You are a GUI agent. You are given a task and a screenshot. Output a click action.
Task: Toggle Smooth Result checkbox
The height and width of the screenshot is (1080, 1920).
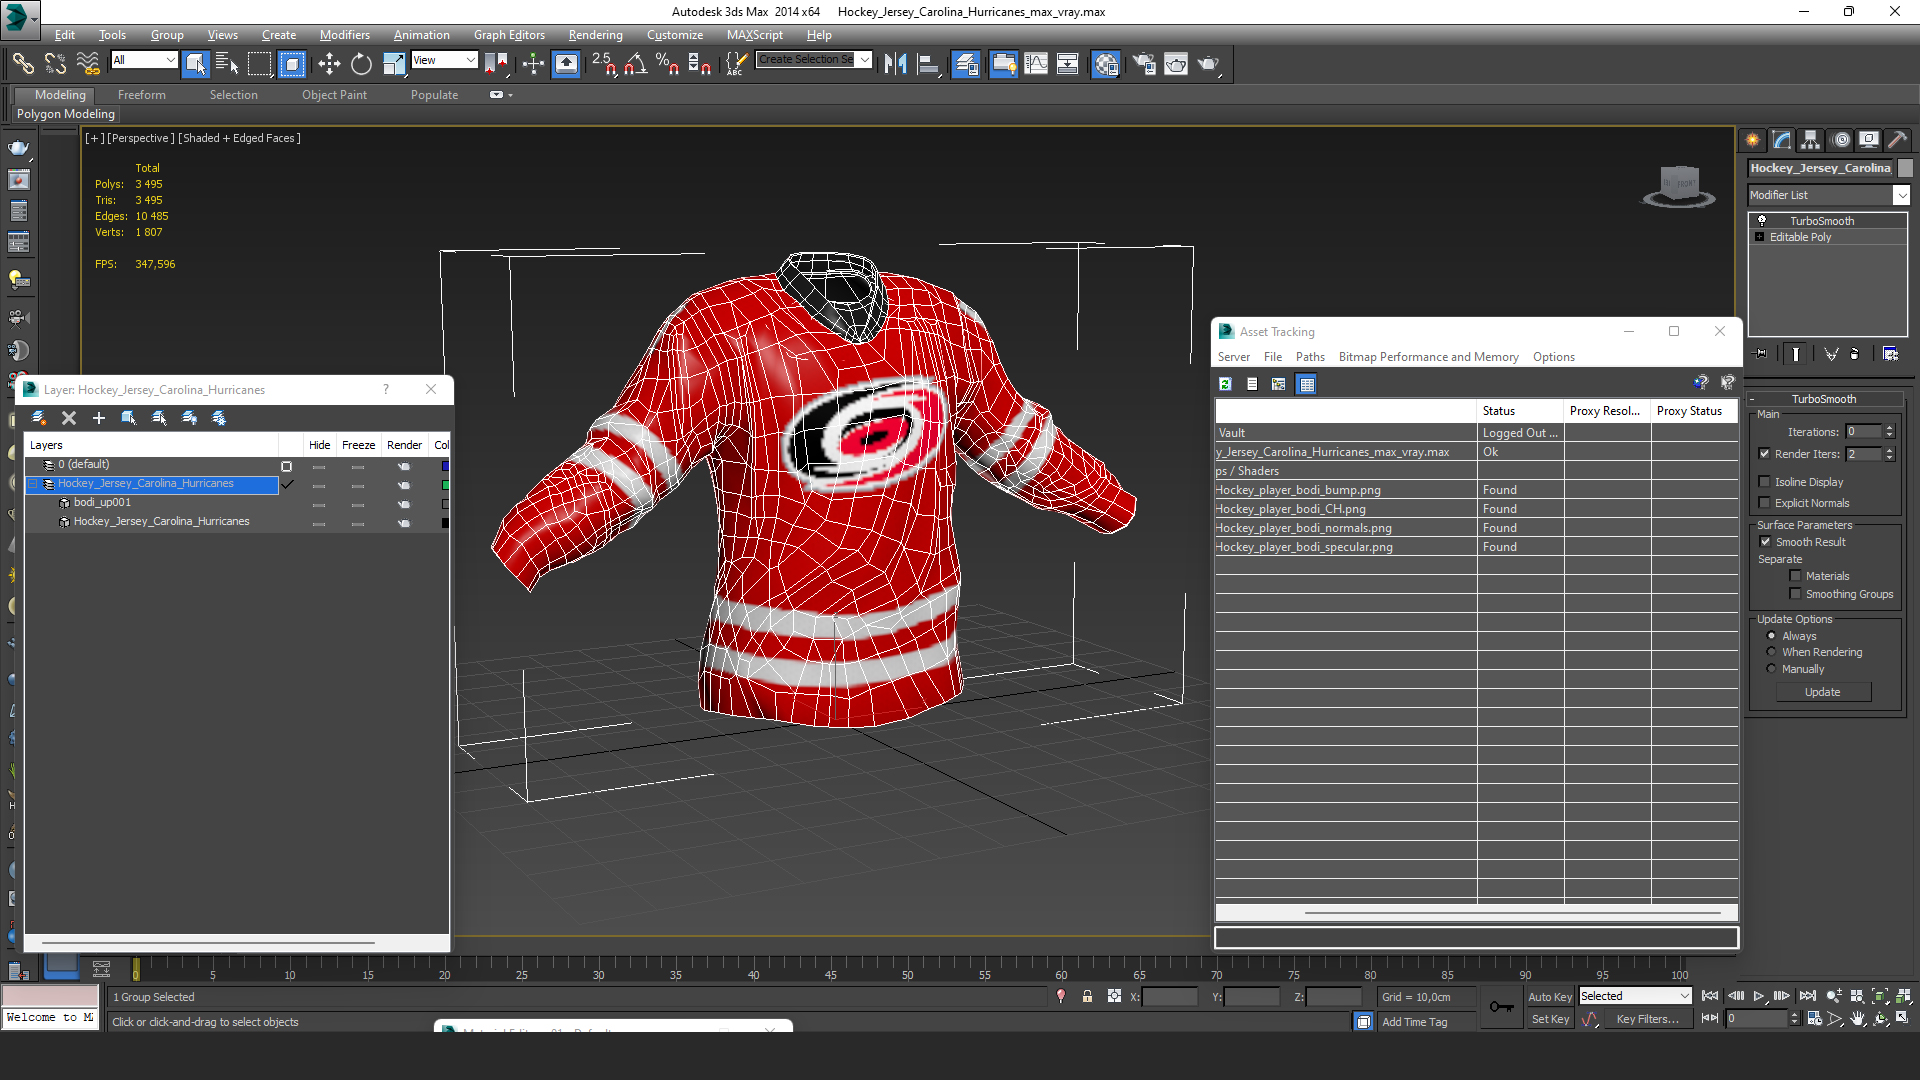pos(1766,542)
